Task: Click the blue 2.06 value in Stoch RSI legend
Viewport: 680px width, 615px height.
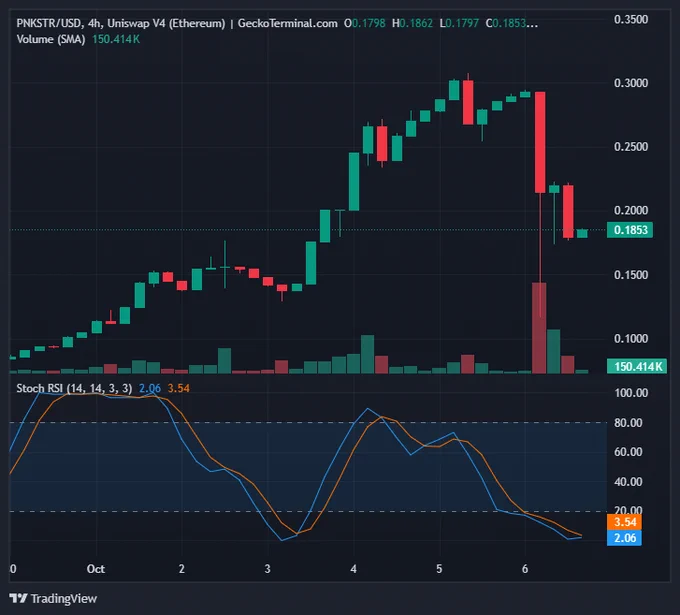Action: [150, 388]
